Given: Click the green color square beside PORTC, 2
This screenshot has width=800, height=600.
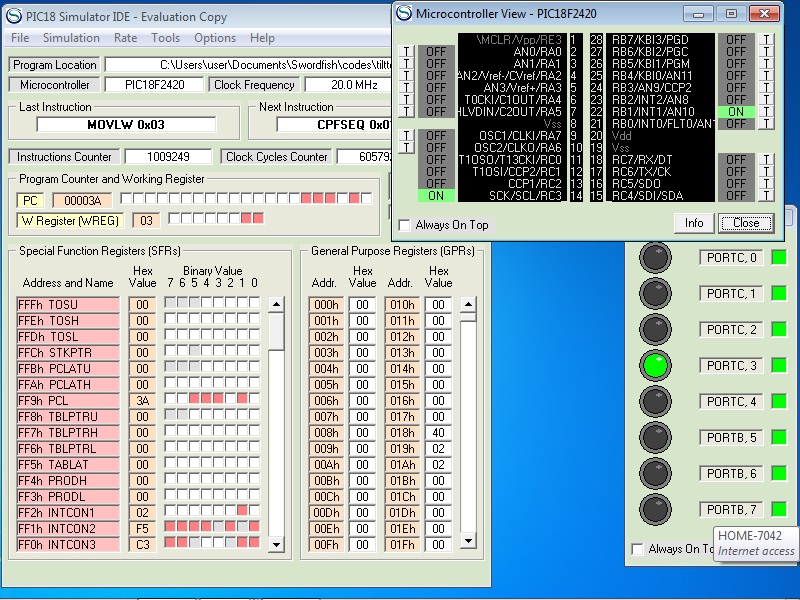Looking at the screenshot, I should coord(779,330).
